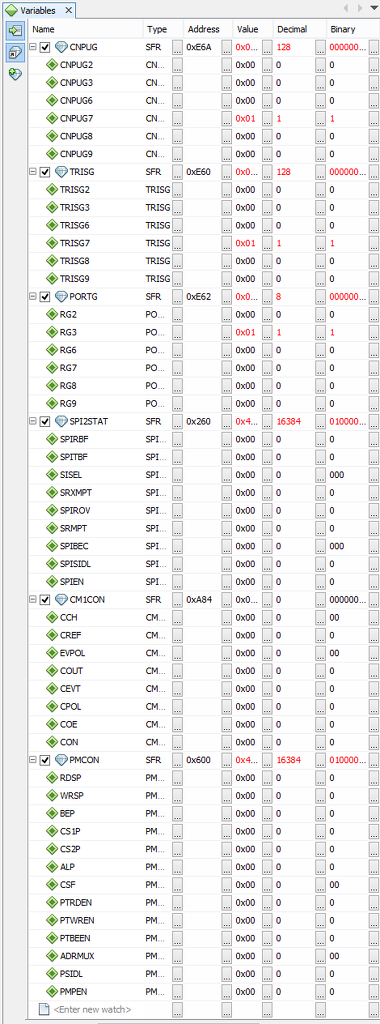Collapse the CM1CON register tree
Screen dimensions: 380x1024
33,599
